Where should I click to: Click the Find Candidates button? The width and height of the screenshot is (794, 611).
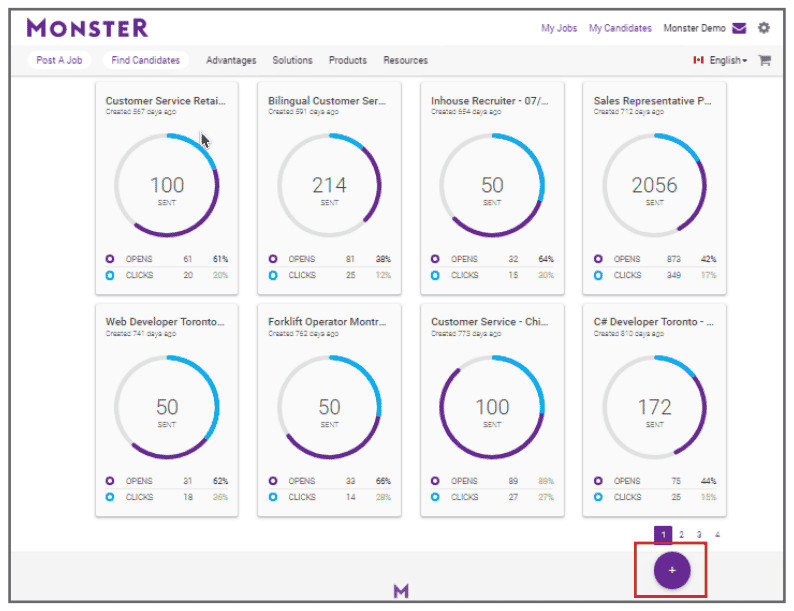coord(145,60)
